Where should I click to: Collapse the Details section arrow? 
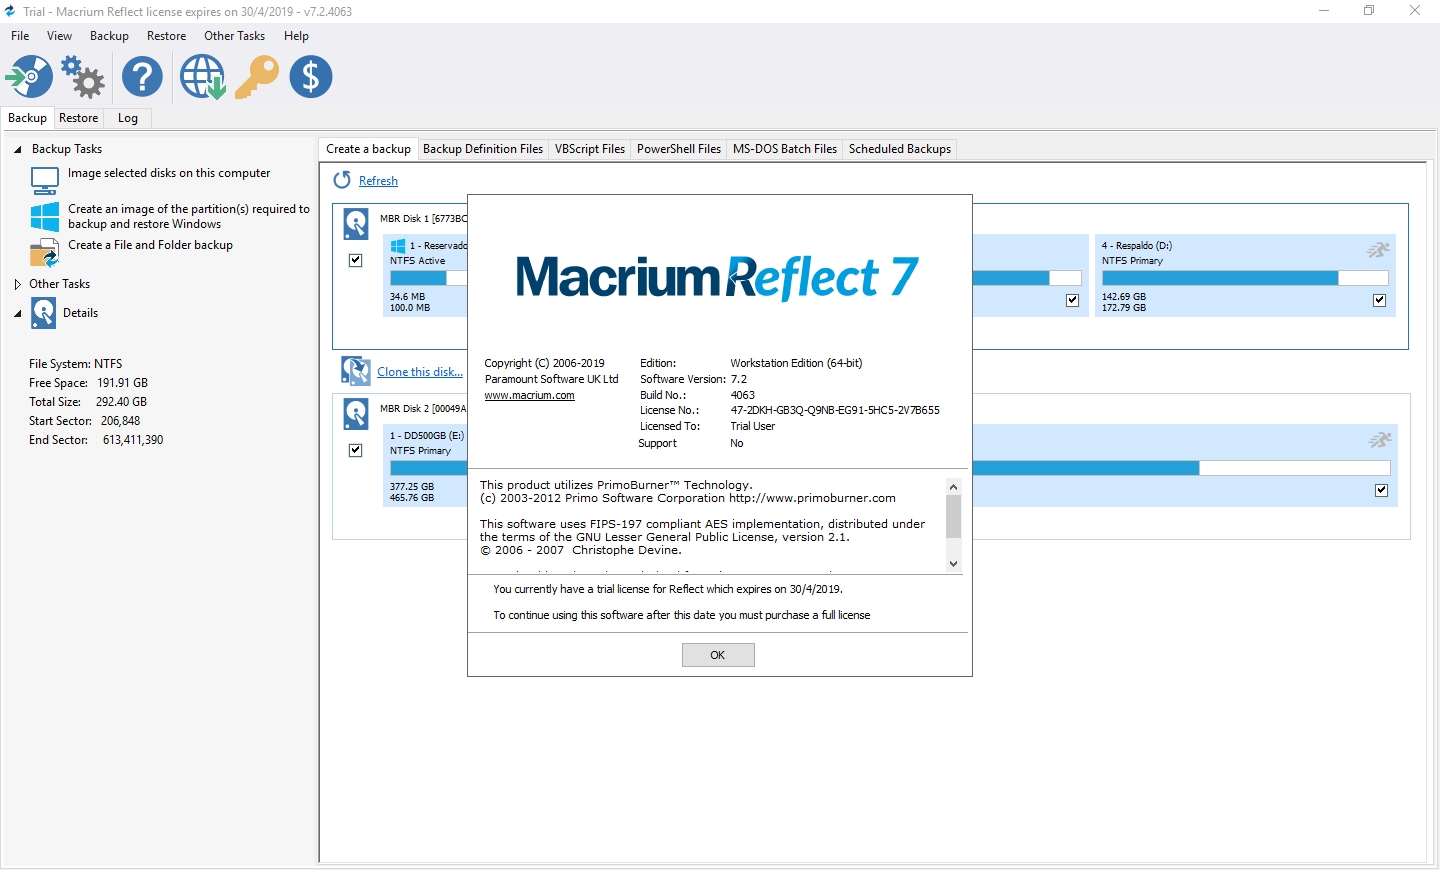(17, 313)
